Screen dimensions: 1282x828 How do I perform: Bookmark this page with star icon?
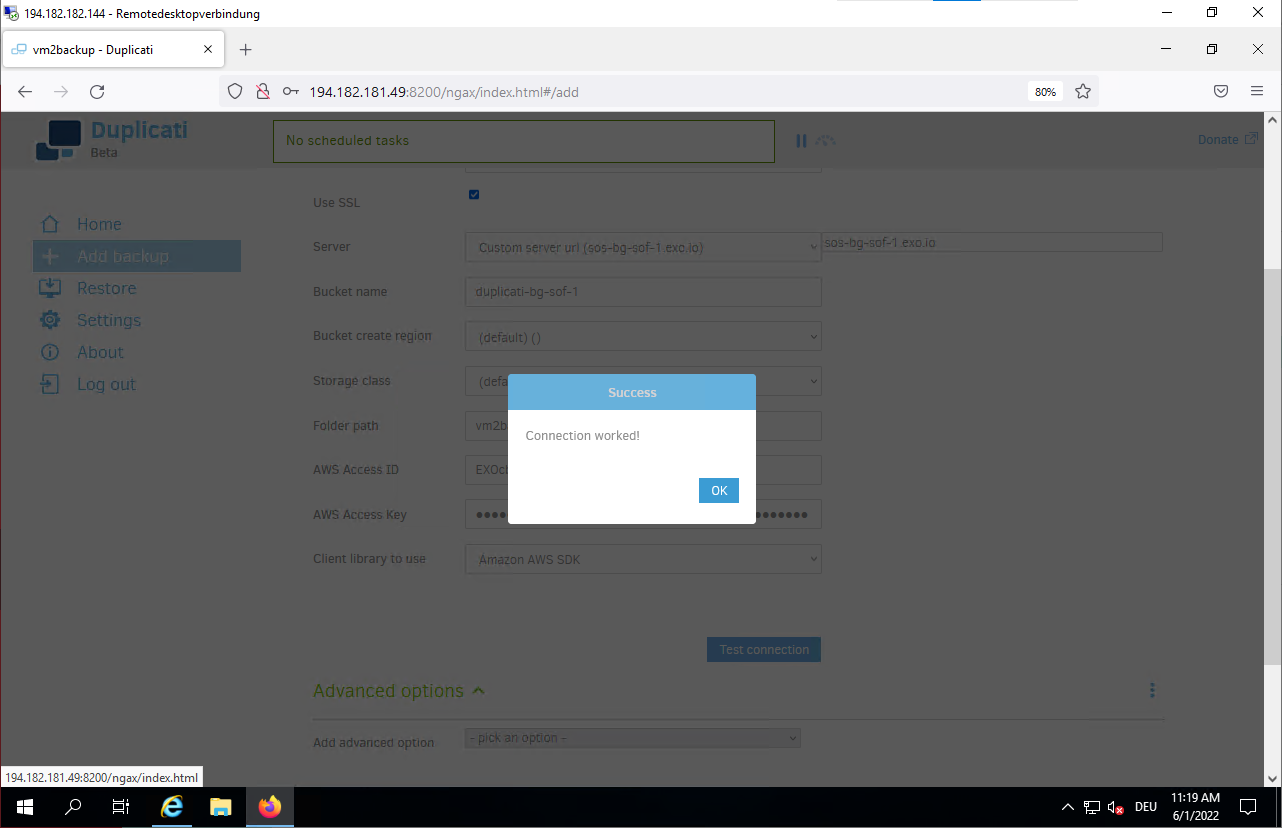pyautogui.click(x=1082, y=92)
